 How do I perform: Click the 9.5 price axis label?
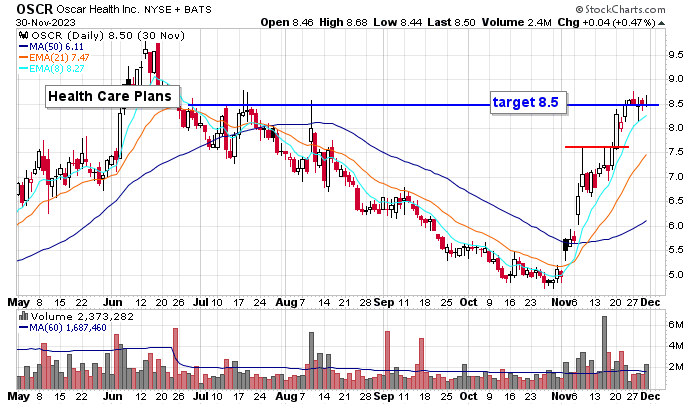[675, 55]
